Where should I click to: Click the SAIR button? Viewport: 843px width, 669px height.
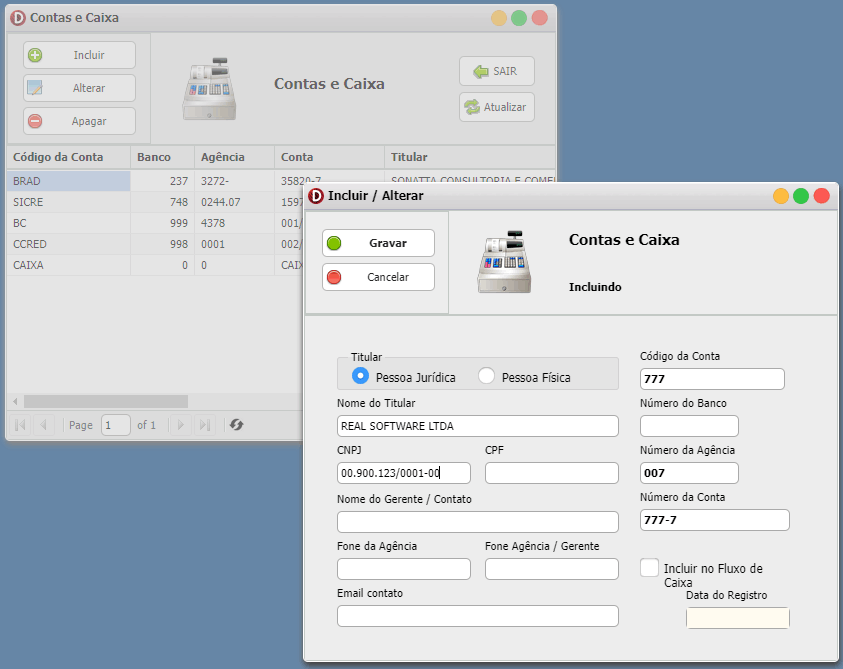point(496,71)
